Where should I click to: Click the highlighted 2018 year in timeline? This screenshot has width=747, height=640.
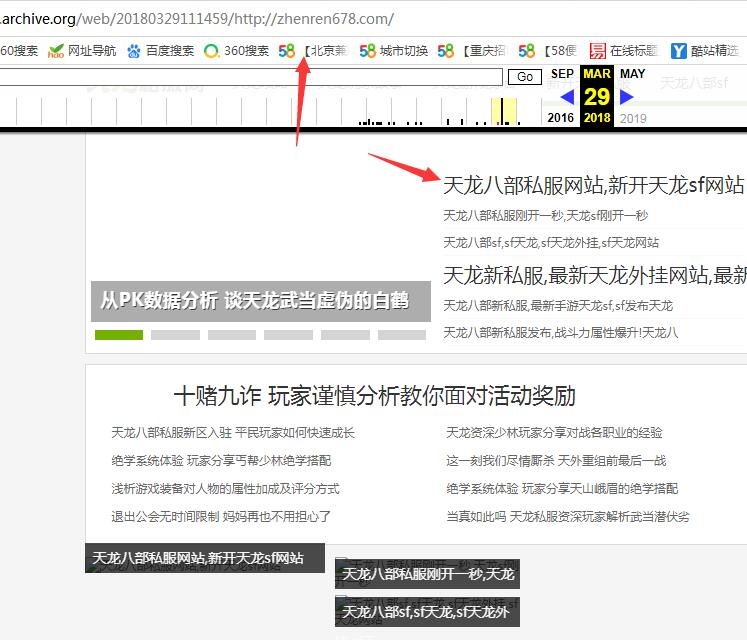(x=597, y=118)
